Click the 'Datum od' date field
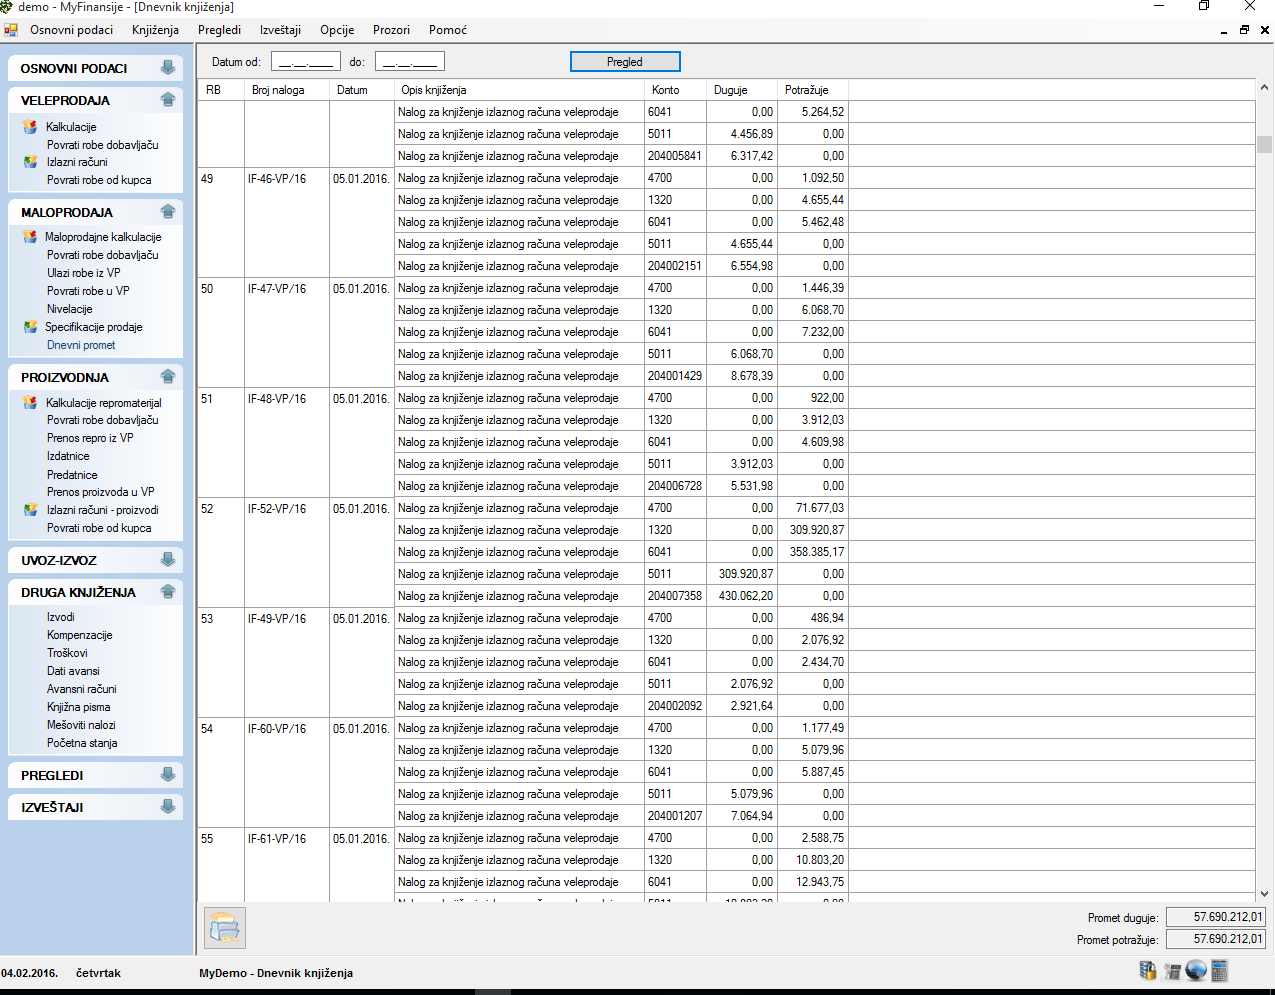The image size is (1275, 995). pos(306,62)
